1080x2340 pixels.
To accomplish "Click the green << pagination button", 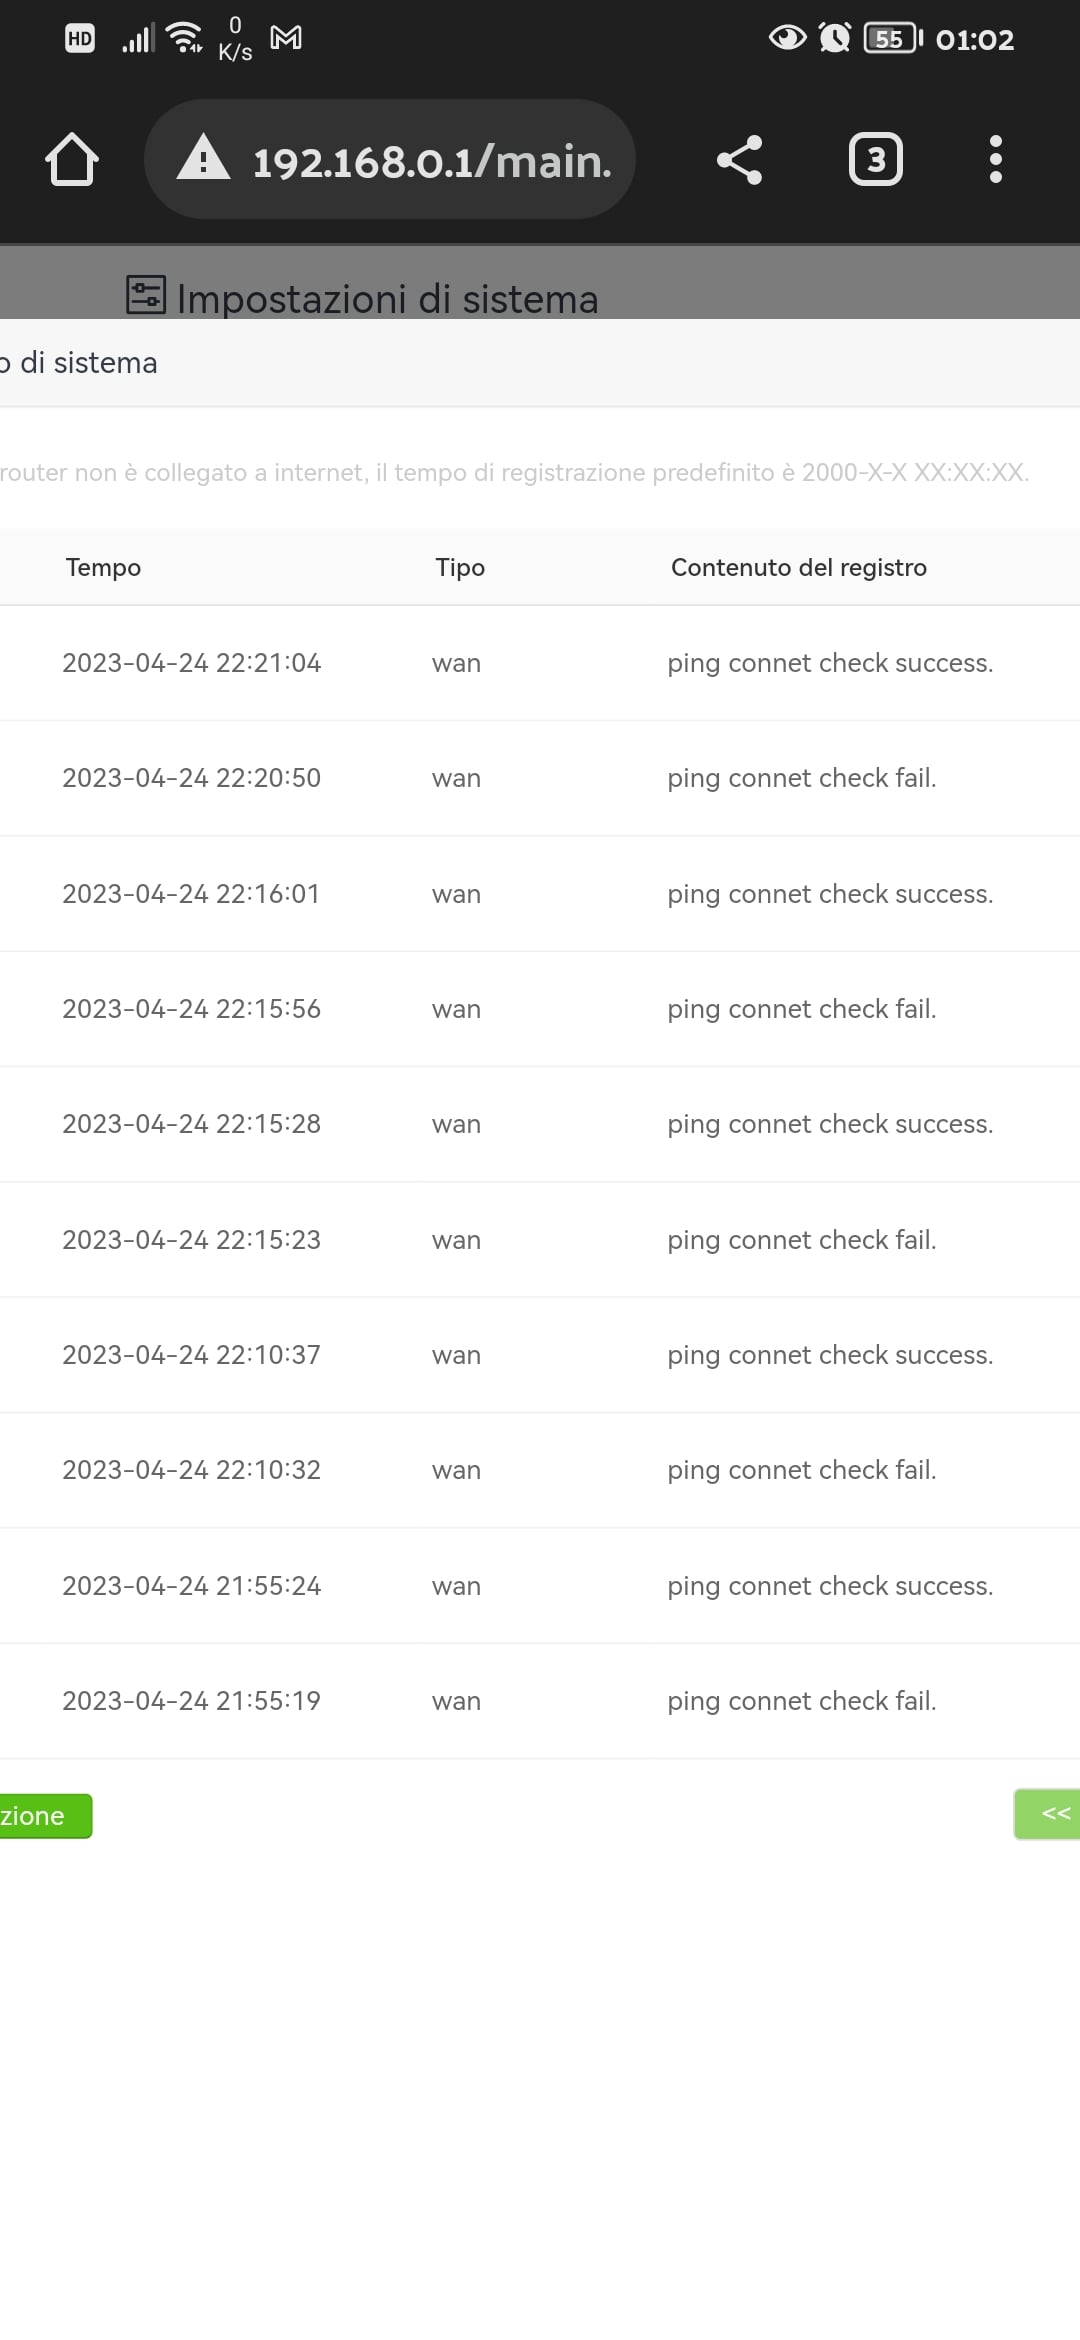I will coord(1047,1814).
